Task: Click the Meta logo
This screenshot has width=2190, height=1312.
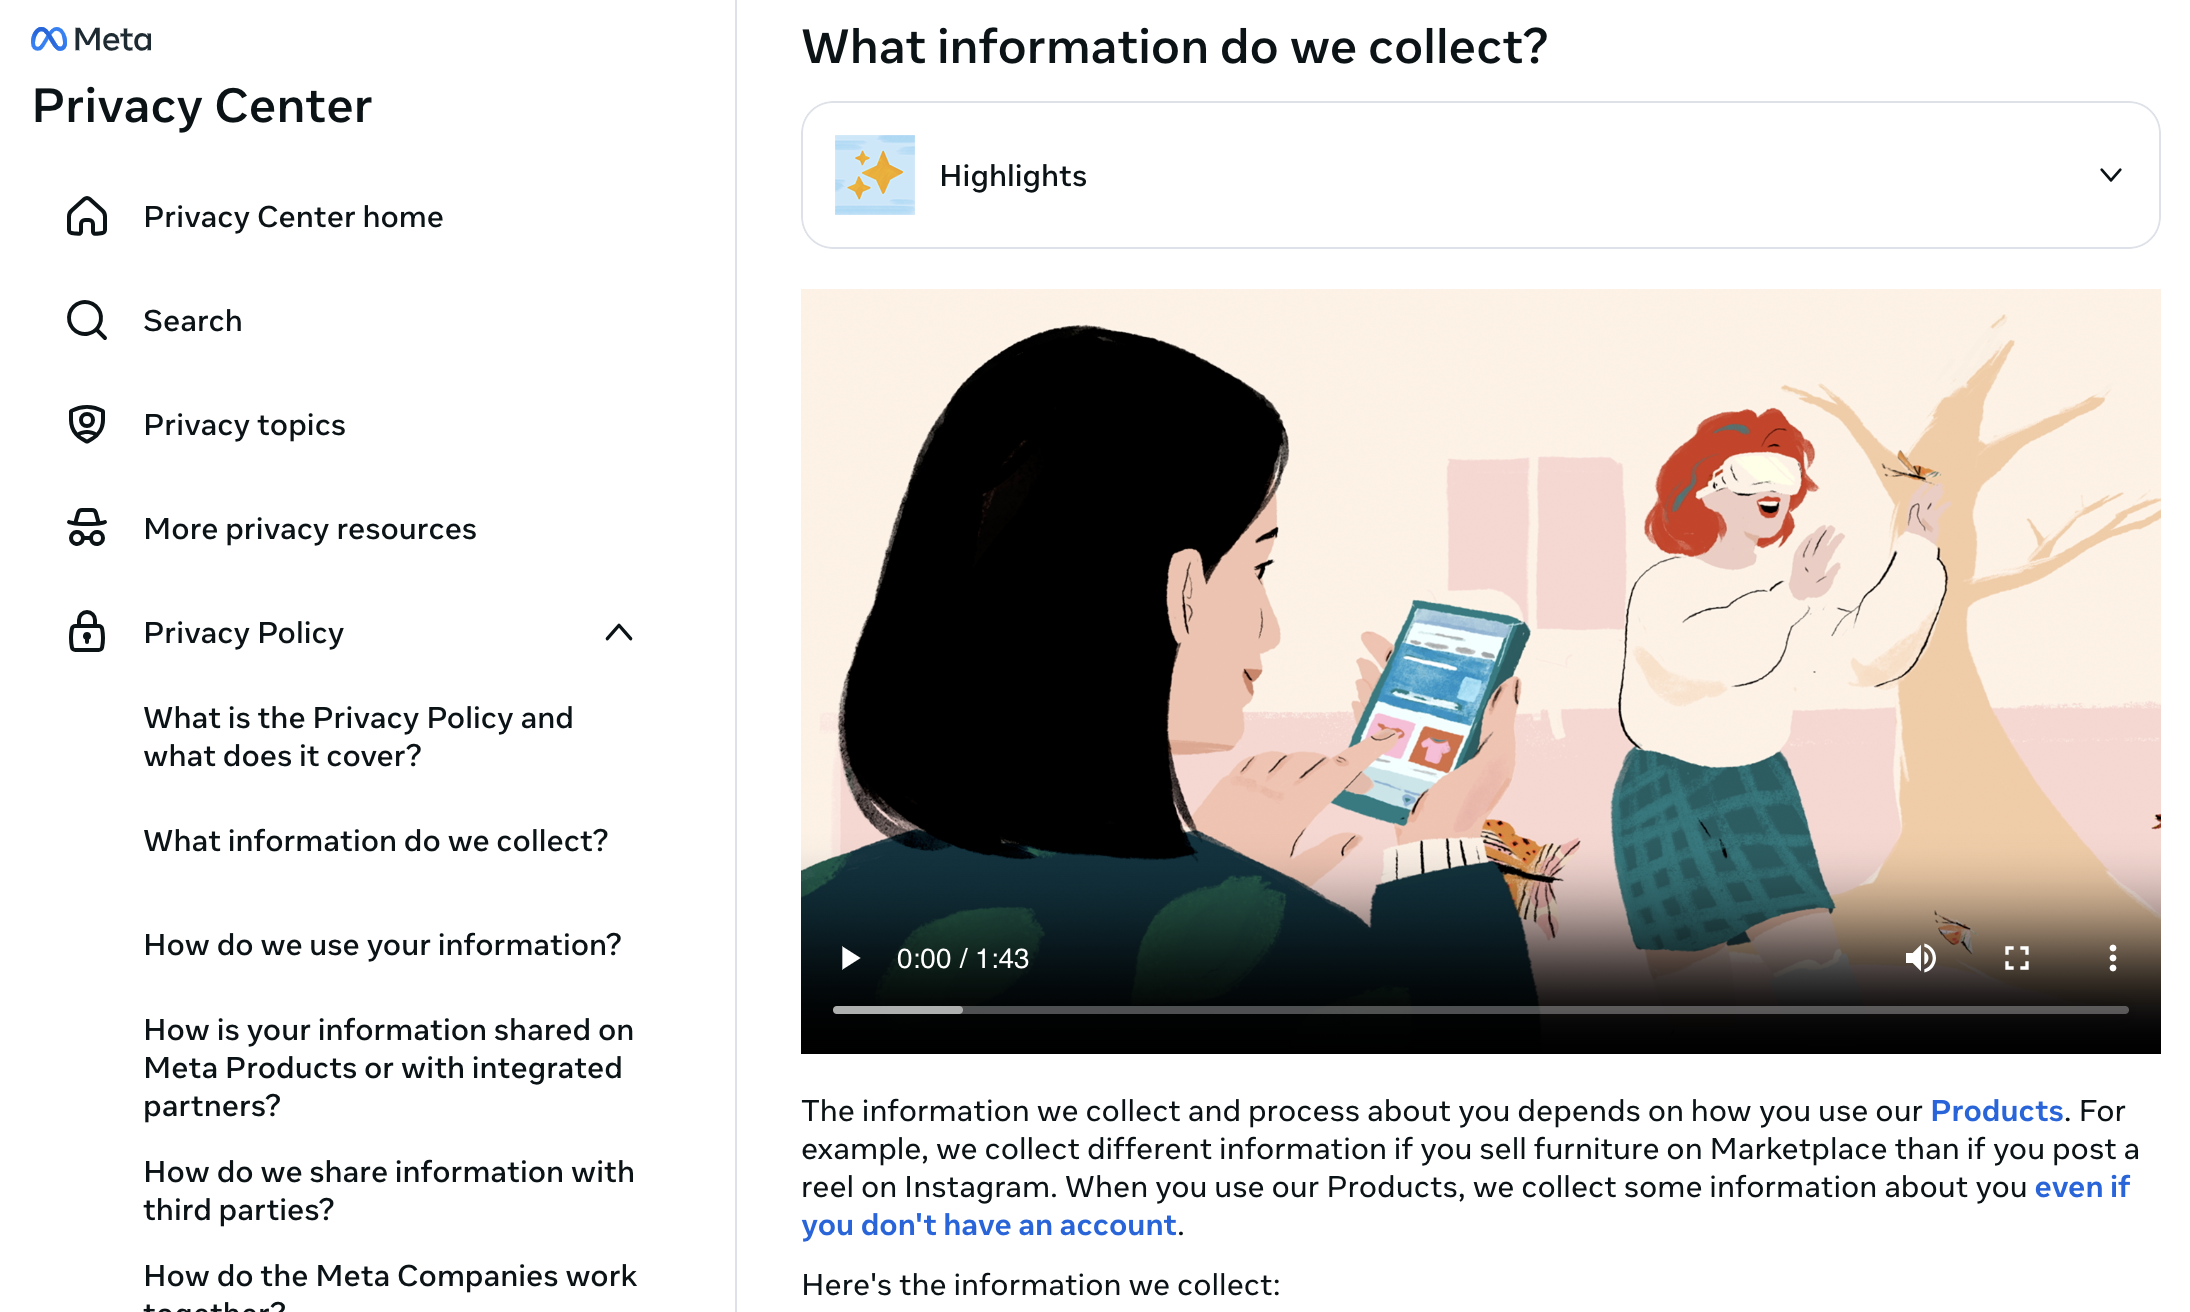Action: click(x=91, y=39)
